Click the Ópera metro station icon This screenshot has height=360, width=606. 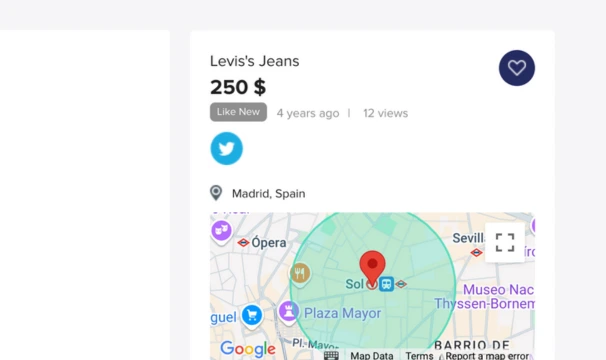coord(243,243)
